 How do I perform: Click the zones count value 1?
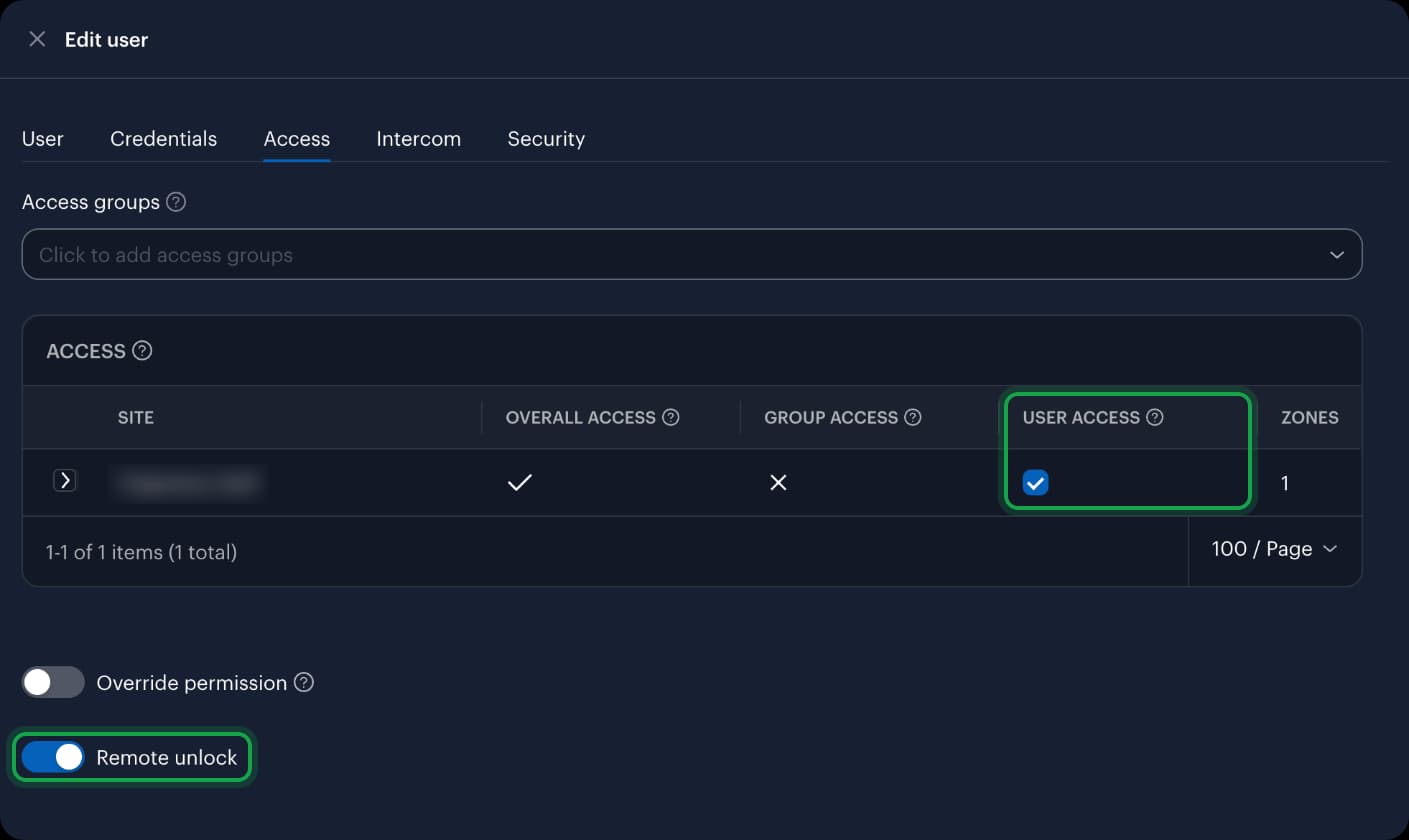tap(1285, 484)
